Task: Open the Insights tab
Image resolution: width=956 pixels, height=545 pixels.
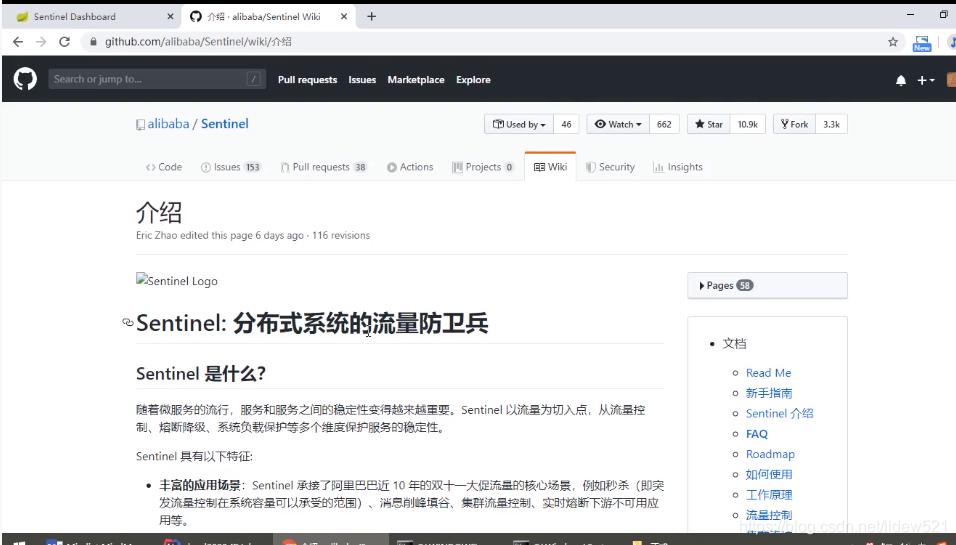Action: point(678,167)
